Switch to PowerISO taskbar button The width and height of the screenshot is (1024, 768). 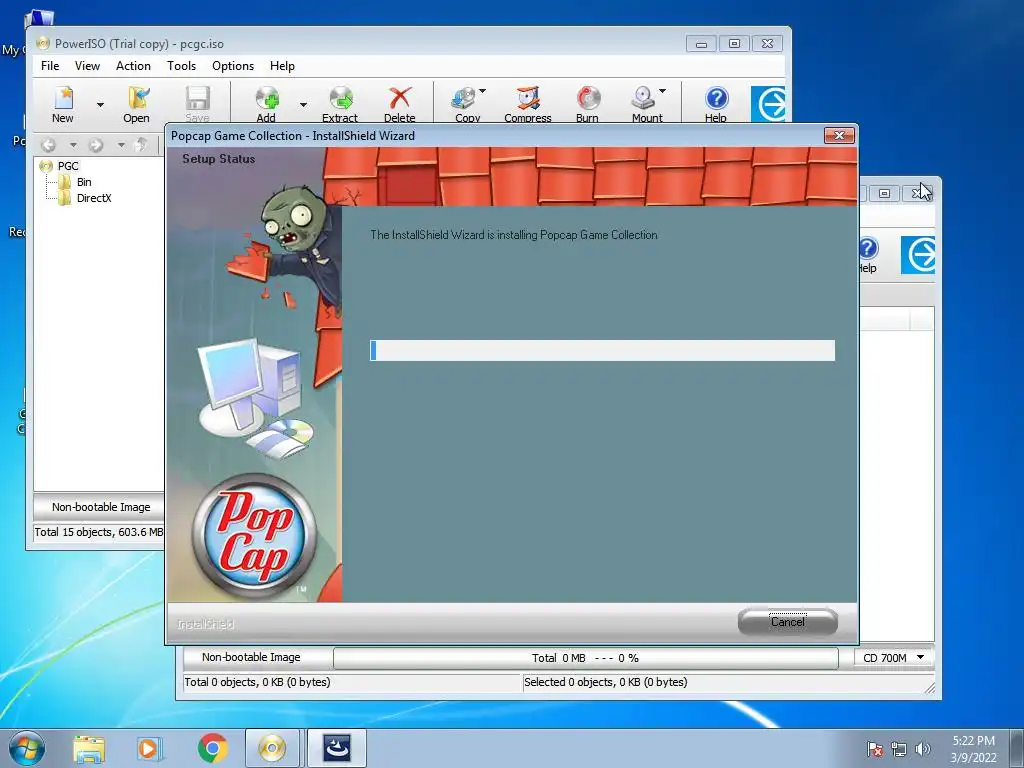pos(272,748)
